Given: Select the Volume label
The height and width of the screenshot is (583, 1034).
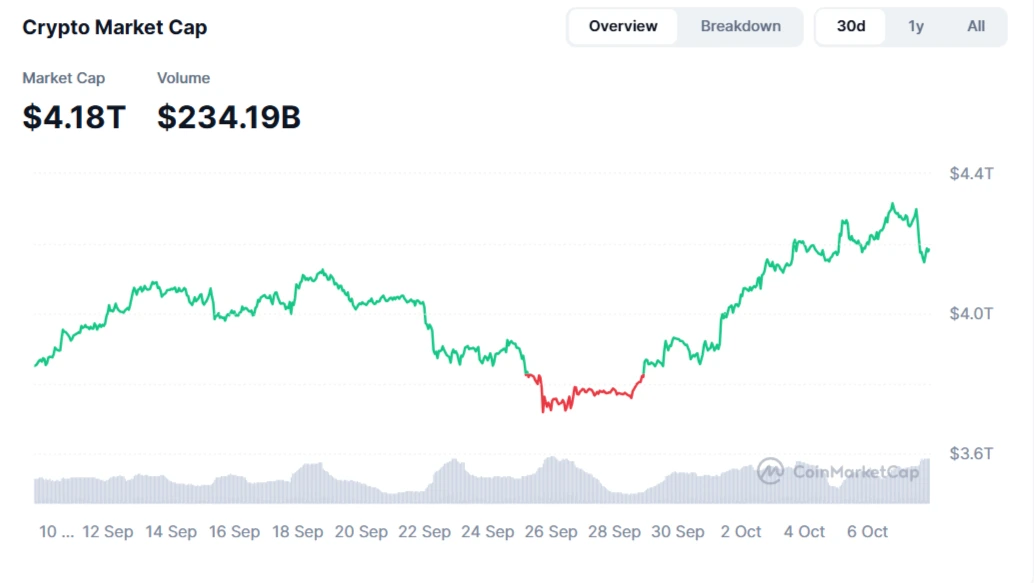Looking at the screenshot, I should pyautogui.click(x=183, y=78).
